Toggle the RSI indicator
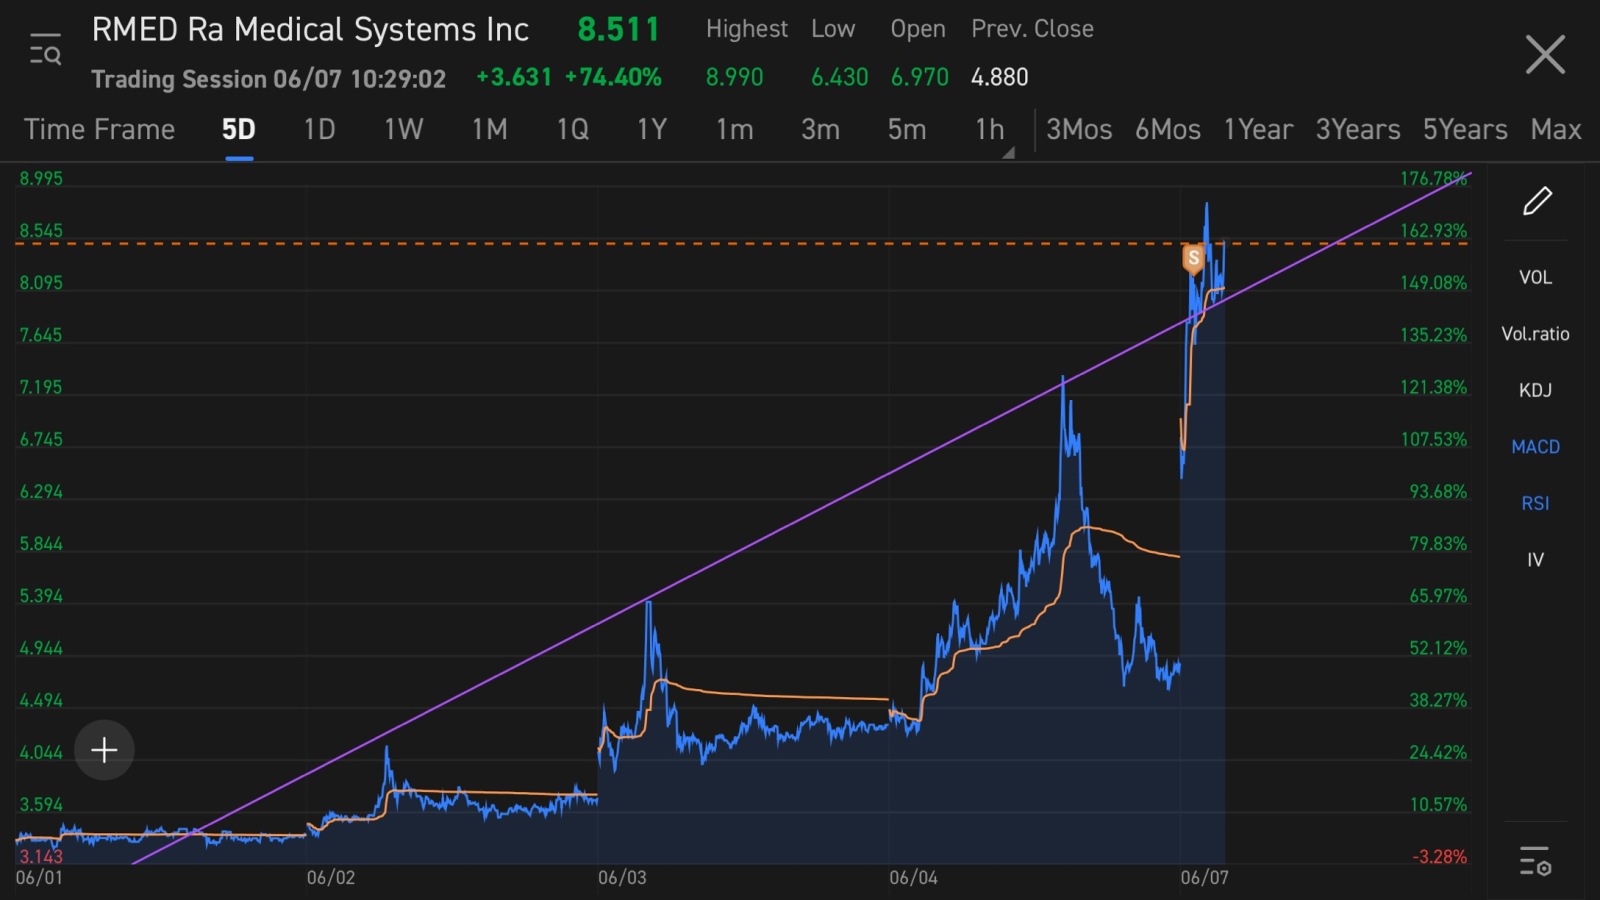This screenshot has width=1600, height=900. click(x=1535, y=503)
